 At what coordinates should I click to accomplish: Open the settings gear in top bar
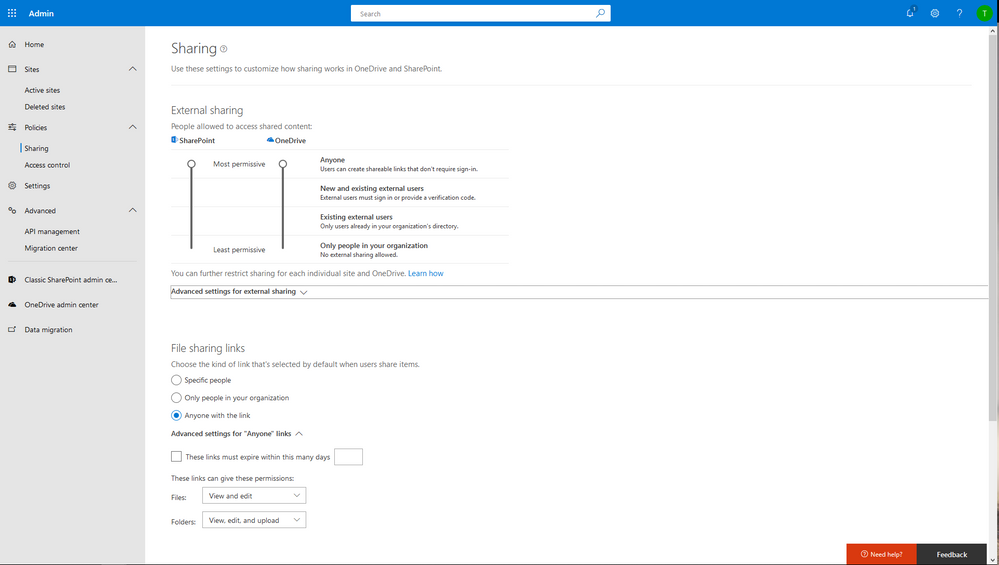[935, 13]
